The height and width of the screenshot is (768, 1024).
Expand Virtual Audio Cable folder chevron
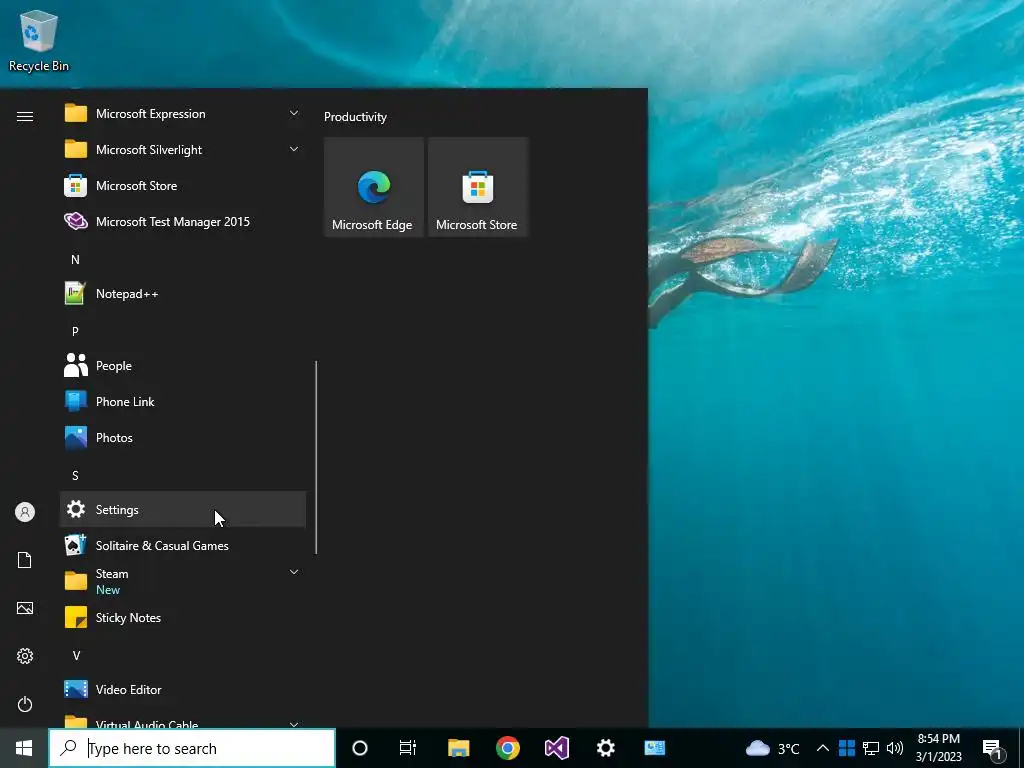click(x=294, y=724)
